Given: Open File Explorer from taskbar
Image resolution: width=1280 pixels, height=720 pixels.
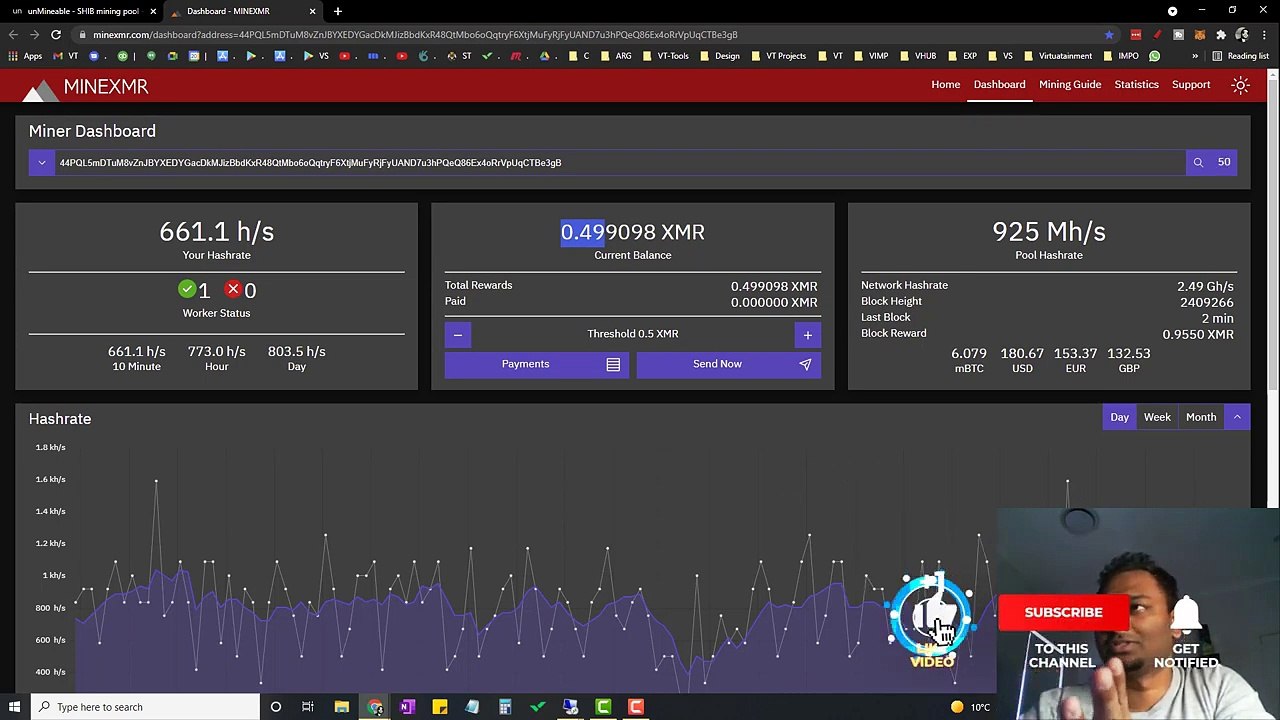Looking at the screenshot, I should click(341, 707).
